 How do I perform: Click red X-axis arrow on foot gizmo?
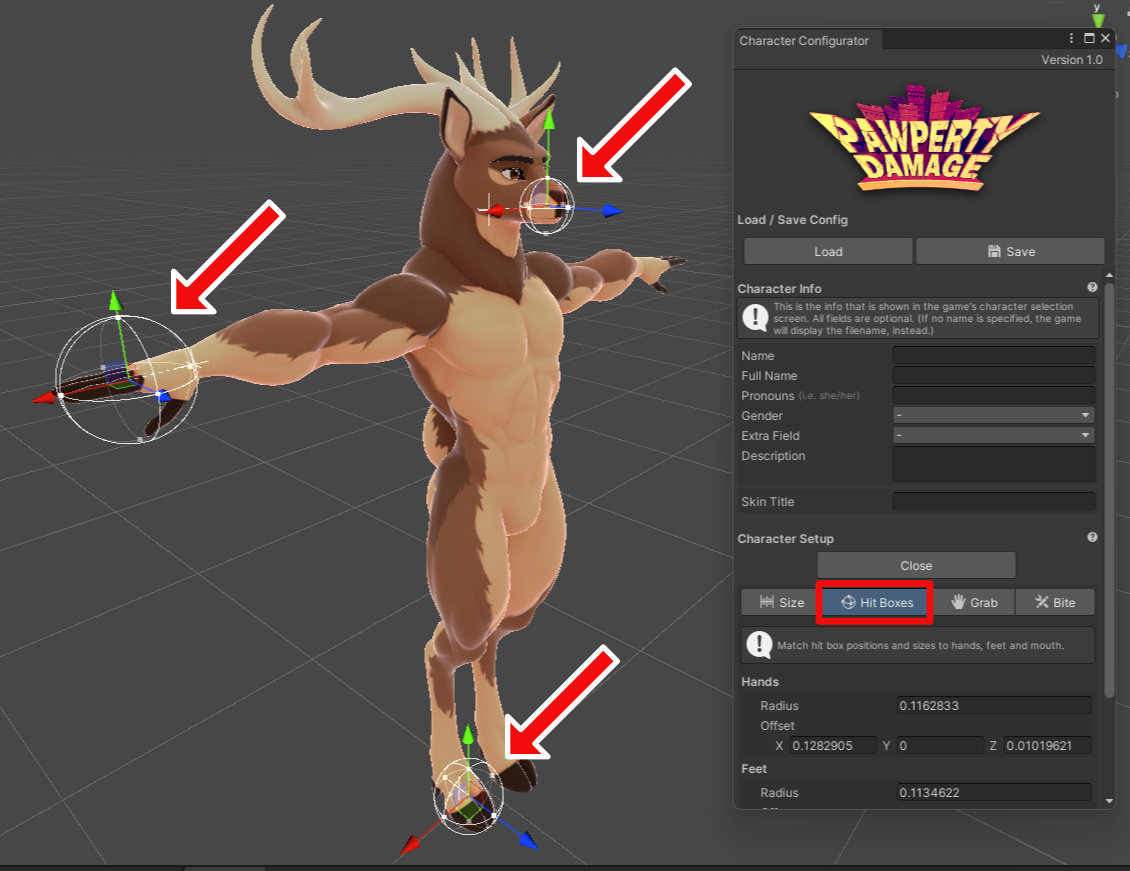pyautogui.click(x=411, y=845)
